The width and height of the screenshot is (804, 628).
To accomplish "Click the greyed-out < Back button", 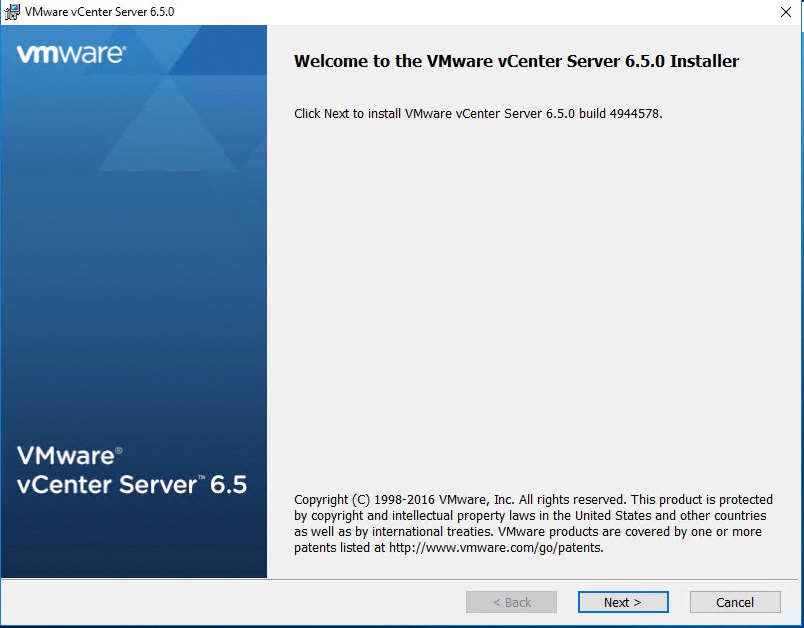I will [511, 602].
